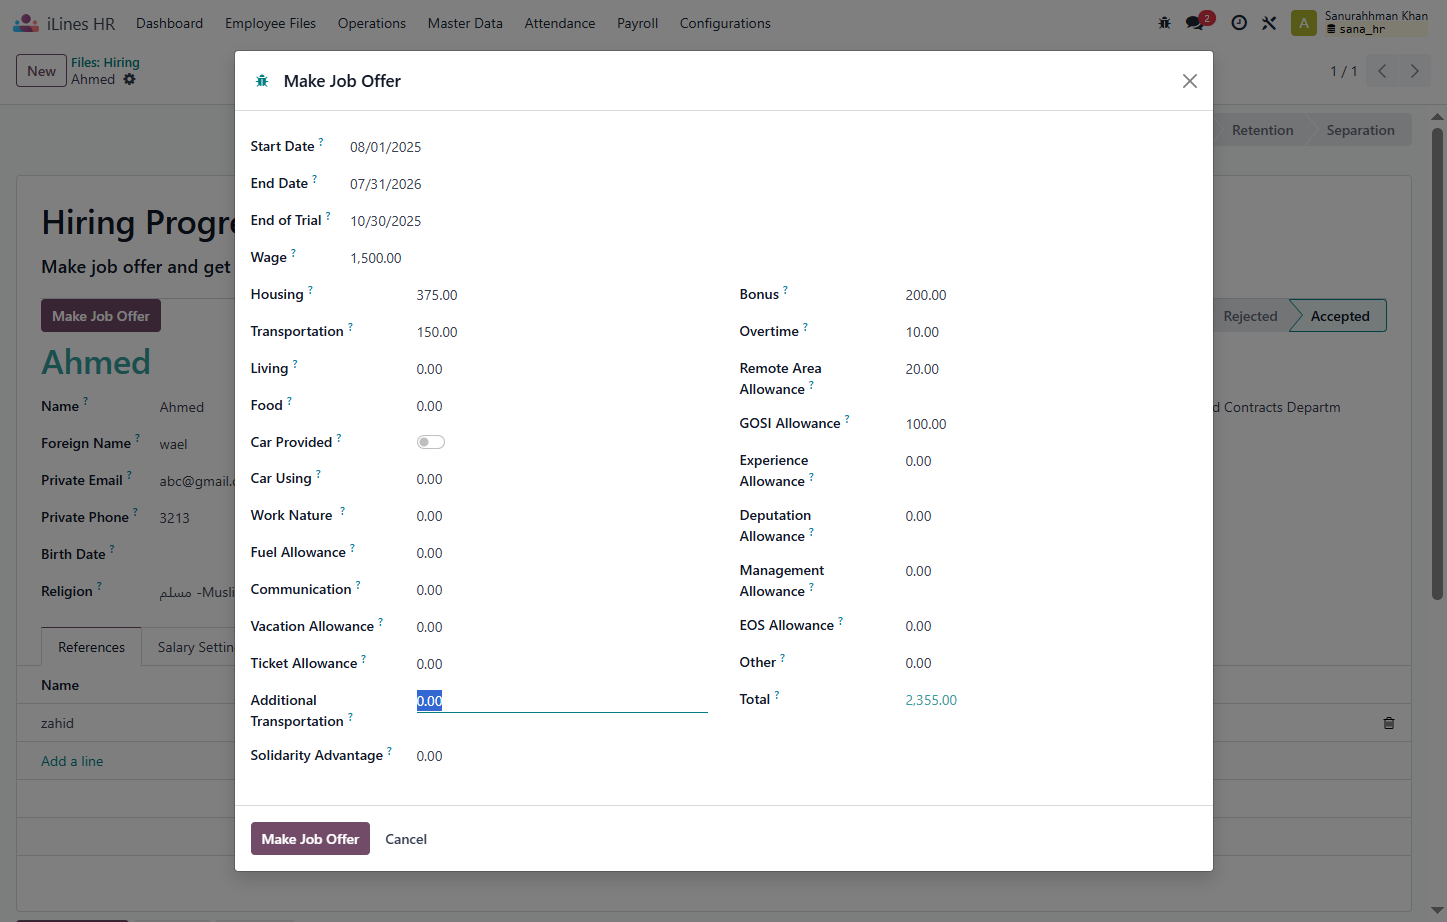The height and width of the screenshot is (922, 1447).
Task: Open the debug bug icon in top bar
Action: click(1164, 23)
